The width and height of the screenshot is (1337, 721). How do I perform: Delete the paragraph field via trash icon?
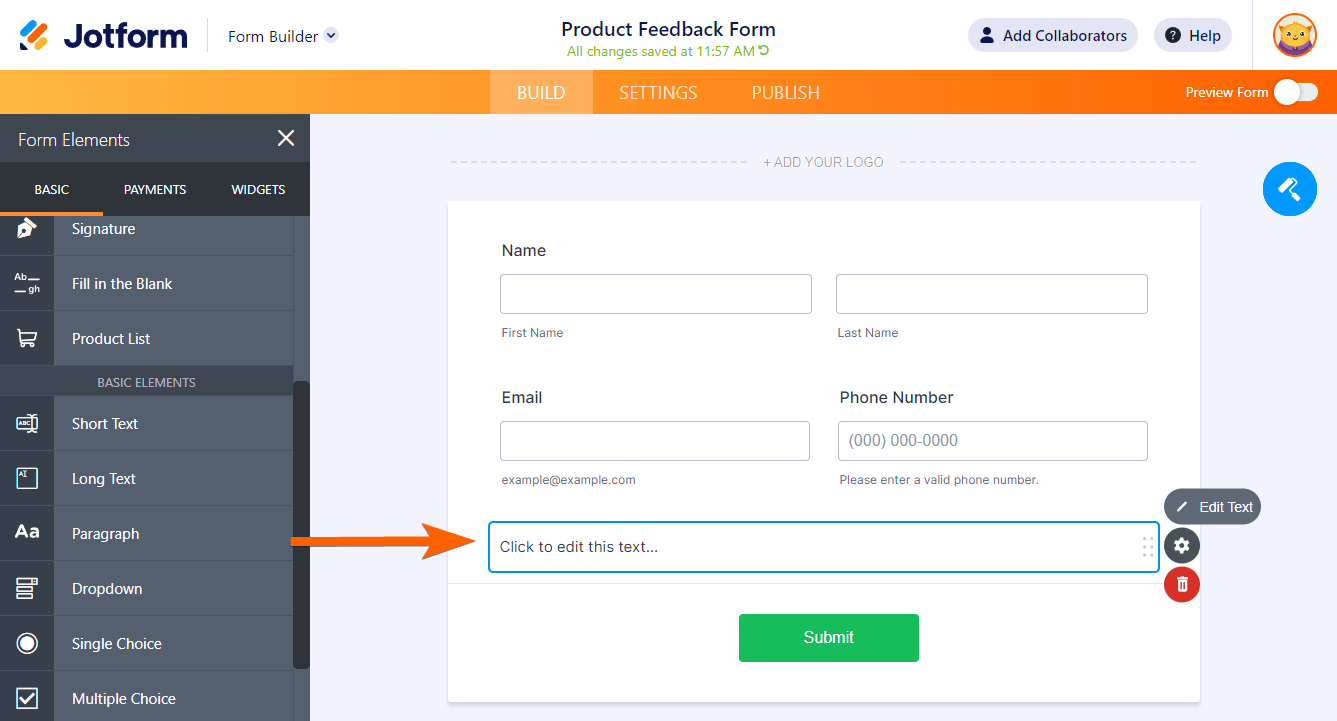click(1182, 584)
